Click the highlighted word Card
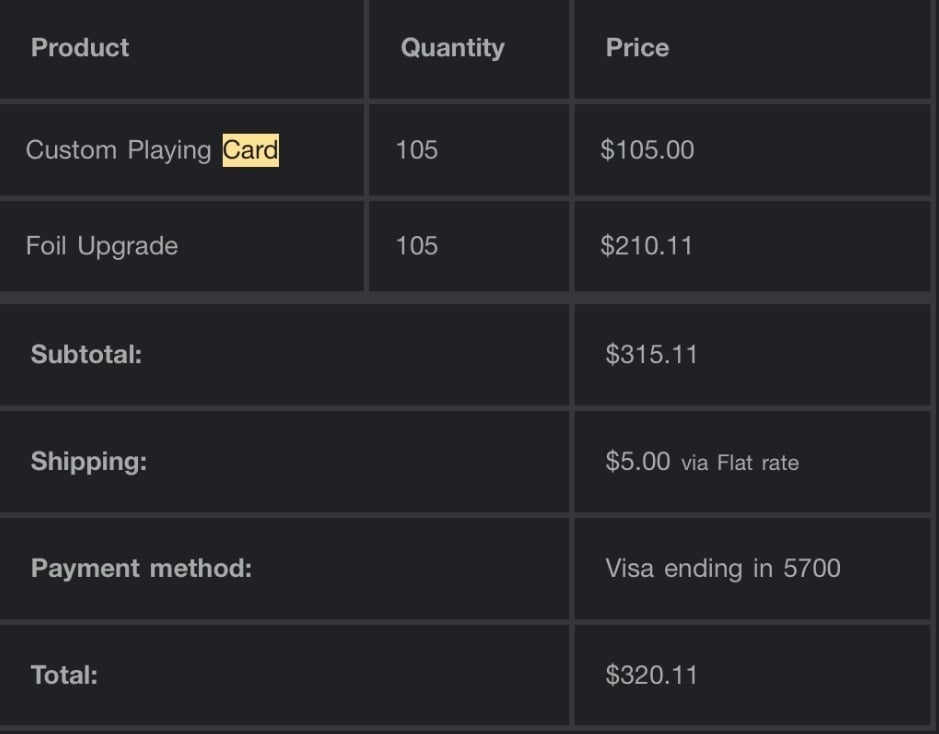 tap(250, 150)
